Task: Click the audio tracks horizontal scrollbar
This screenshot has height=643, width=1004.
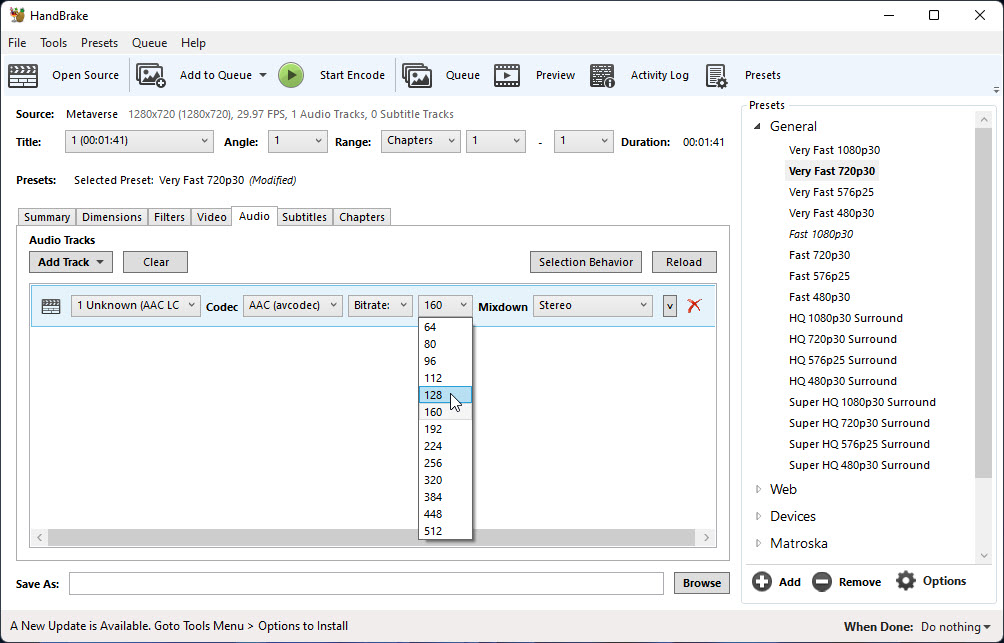Action: [x=373, y=537]
